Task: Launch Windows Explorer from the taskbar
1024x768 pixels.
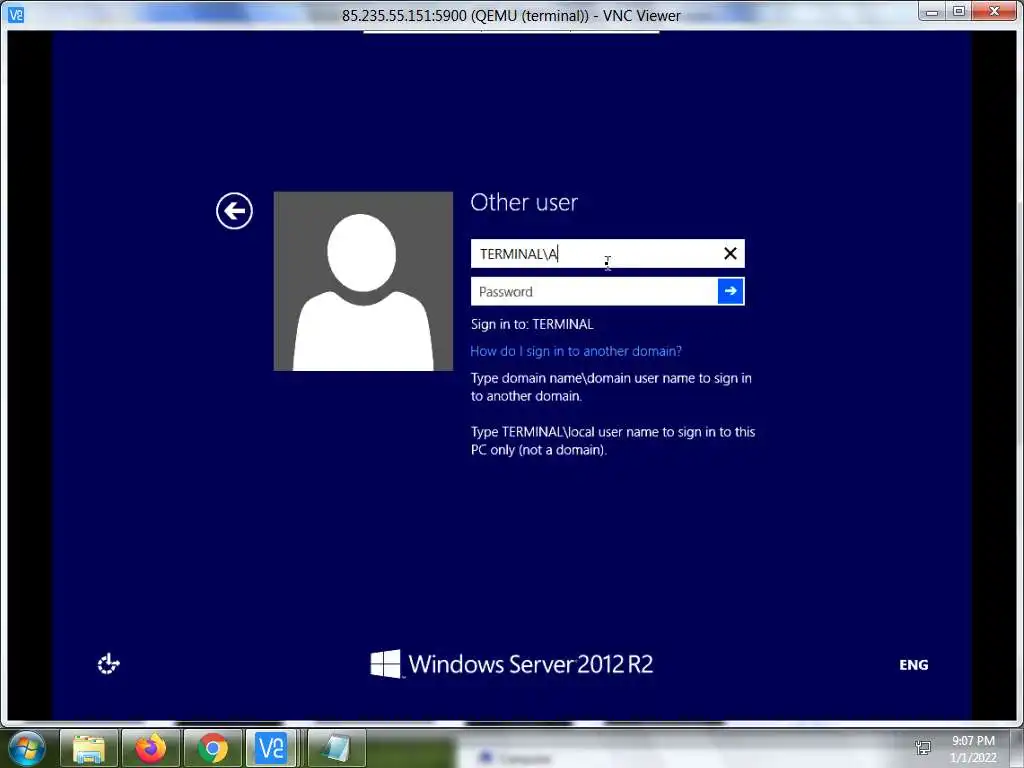Action: point(89,748)
